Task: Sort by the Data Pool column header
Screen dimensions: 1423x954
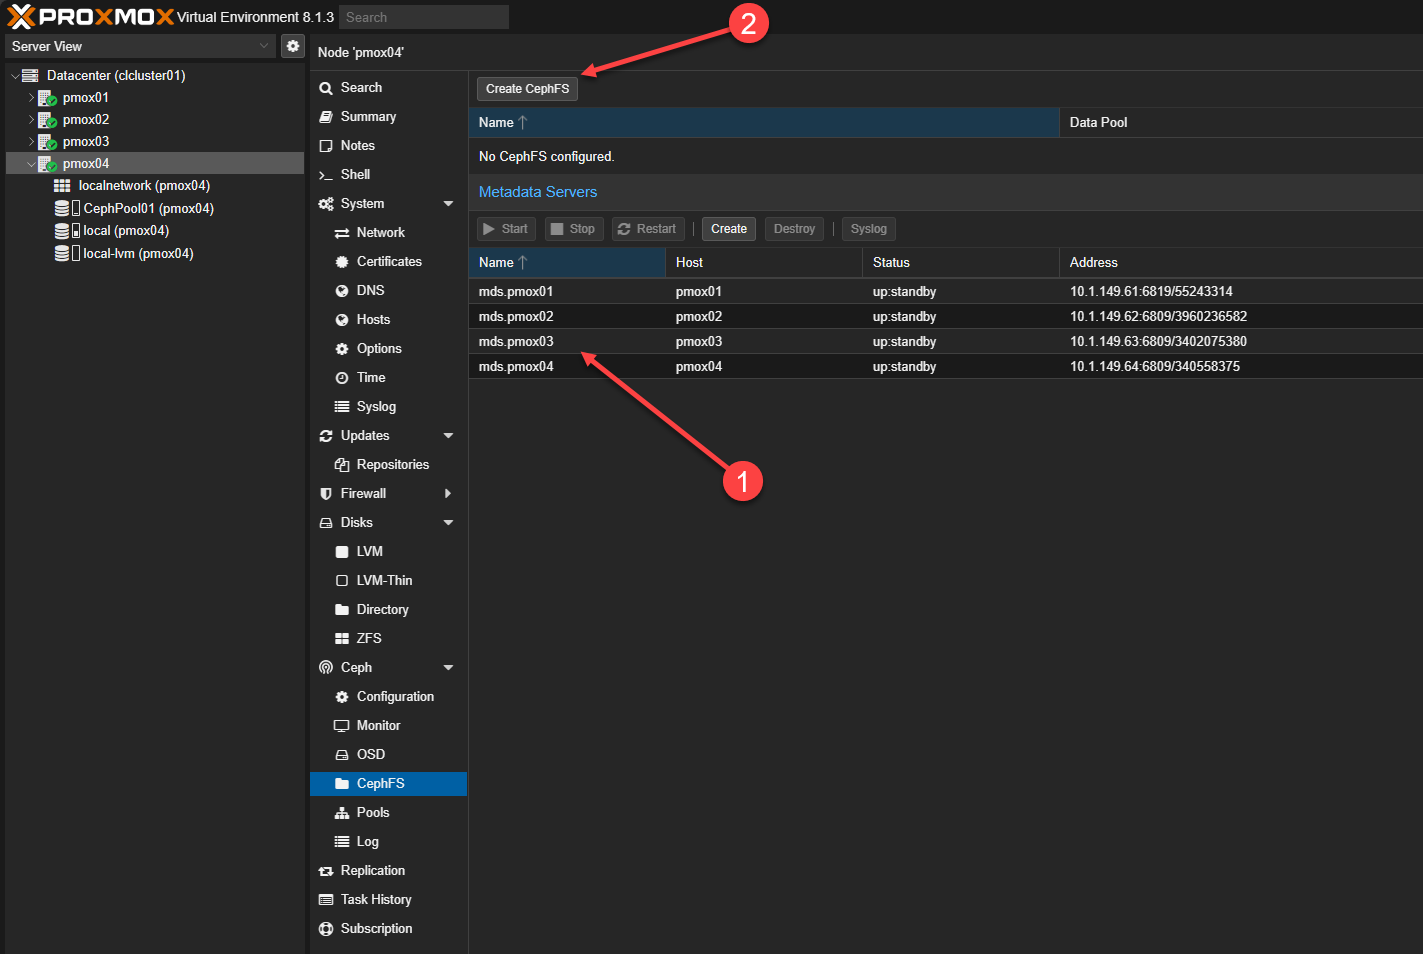Action: pyautogui.click(x=1241, y=123)
